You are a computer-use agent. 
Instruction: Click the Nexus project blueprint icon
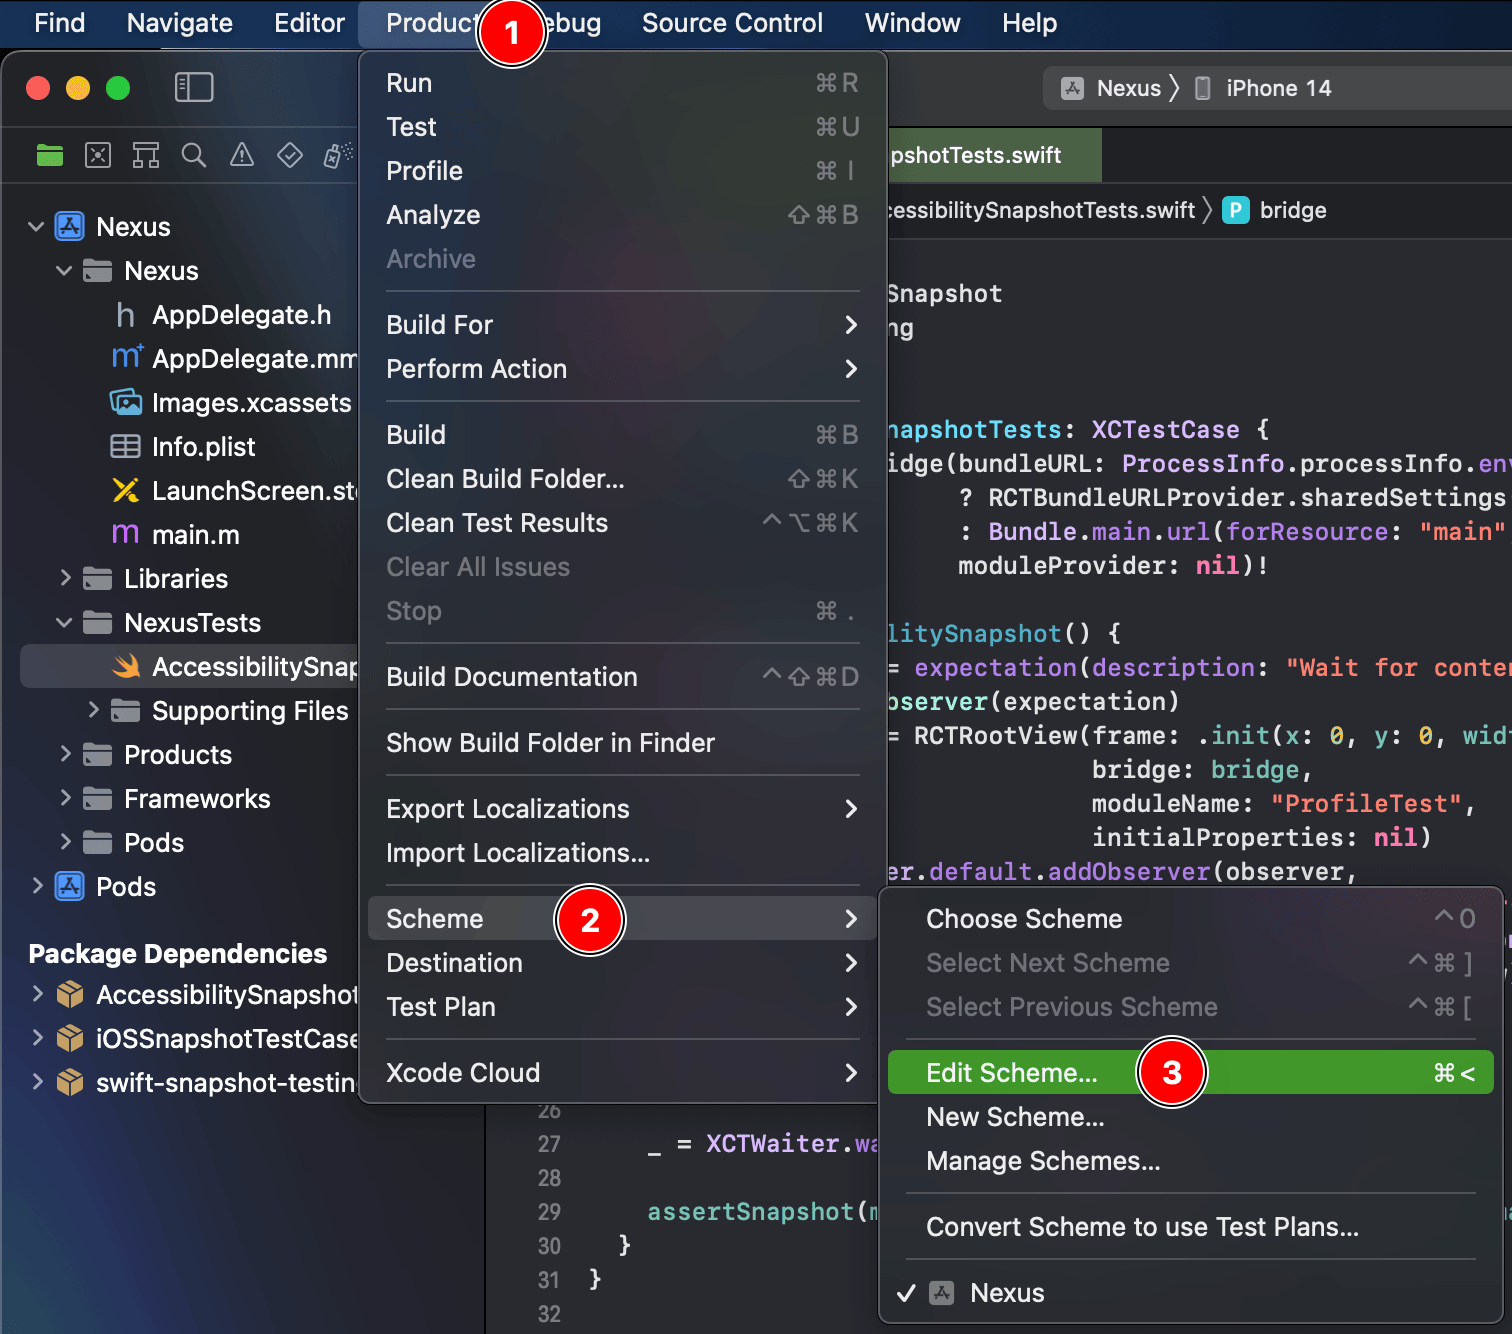[x=70, y=227]
